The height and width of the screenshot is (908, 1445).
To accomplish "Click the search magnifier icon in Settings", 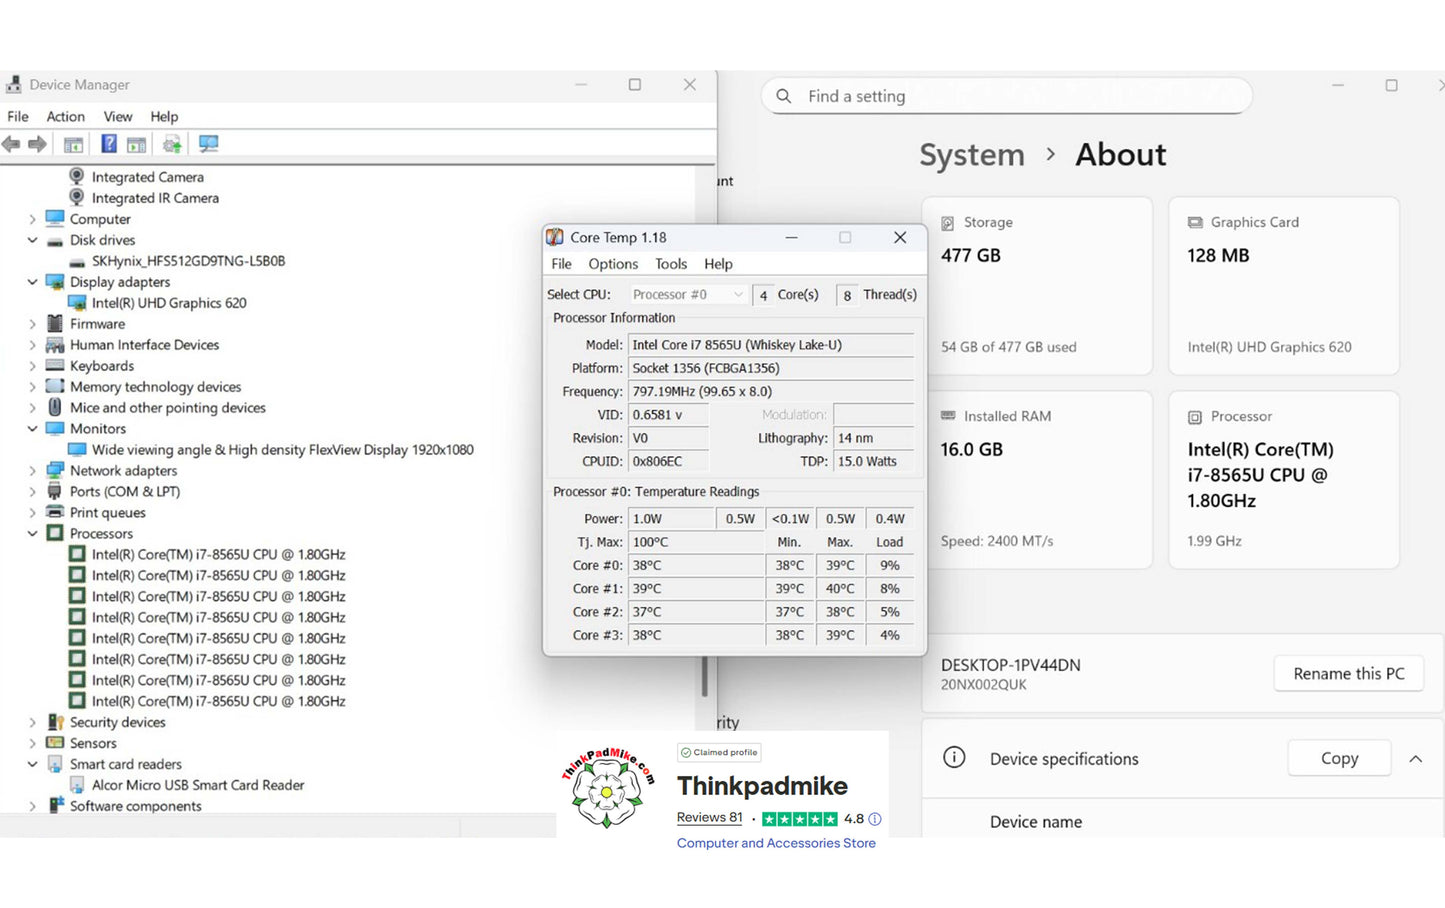I will (x=784, y=96).
